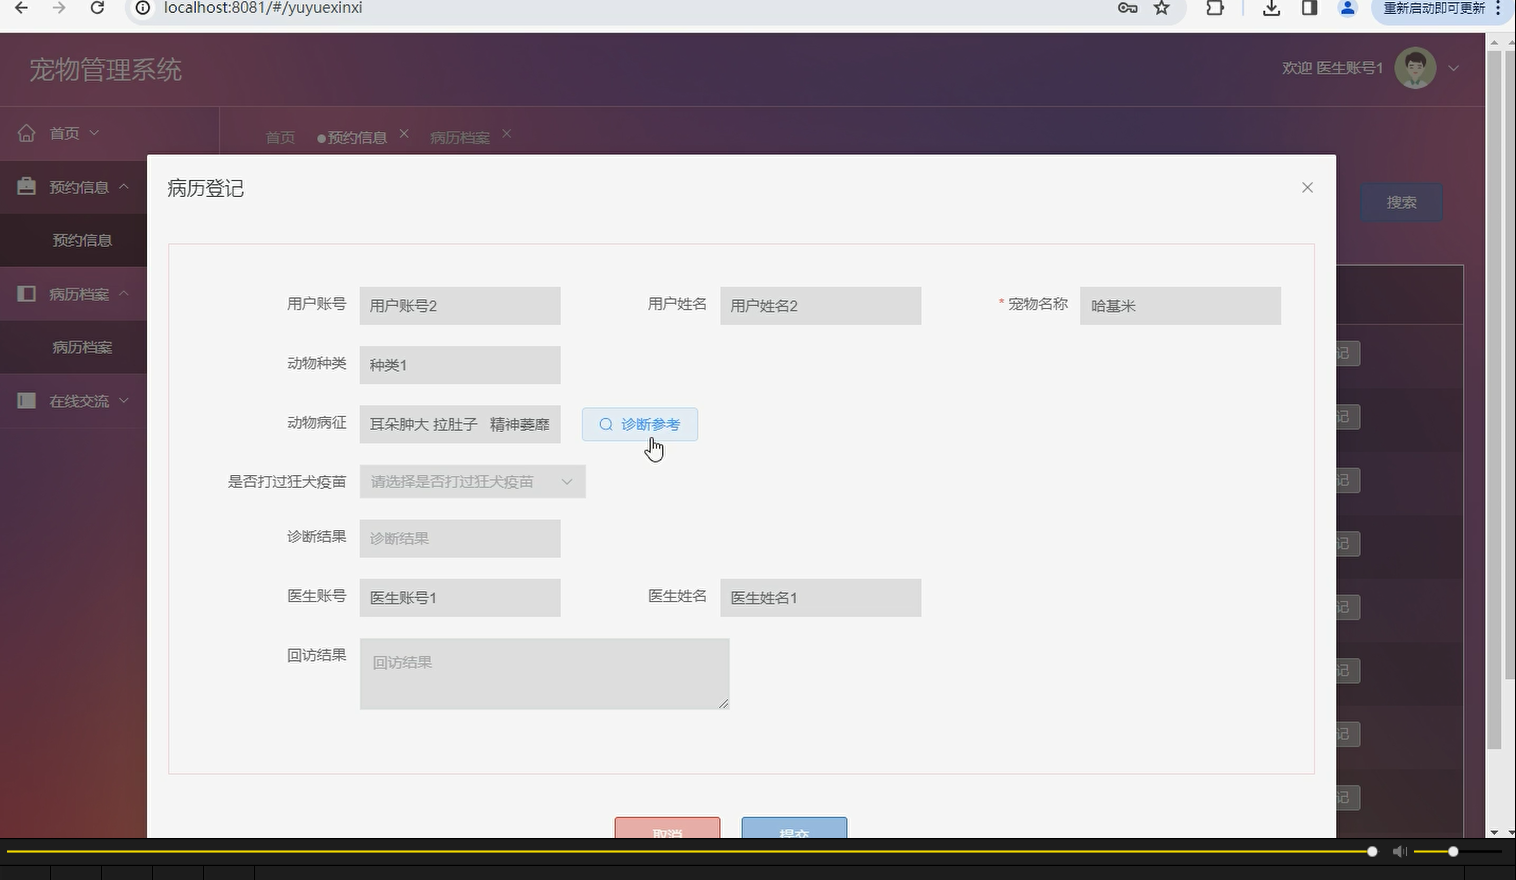Click the 欢迎 医生账号1 text

coord(1332,68)
